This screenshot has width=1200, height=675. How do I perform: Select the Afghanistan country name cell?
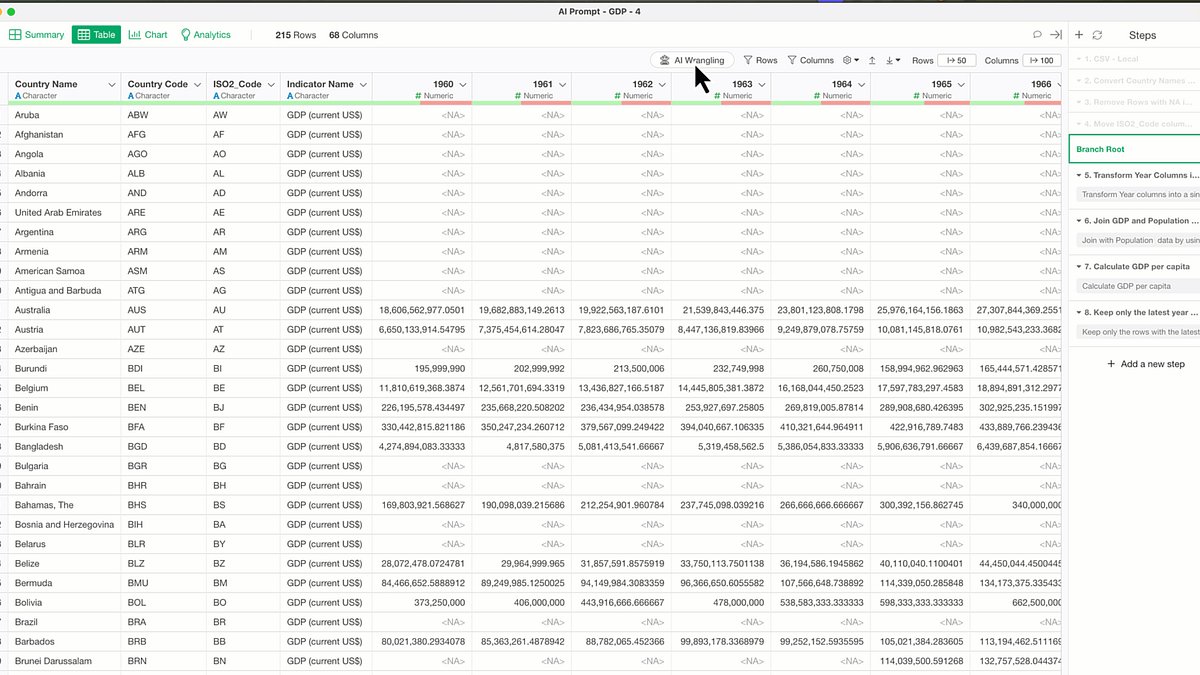click(x=64, y=134)
